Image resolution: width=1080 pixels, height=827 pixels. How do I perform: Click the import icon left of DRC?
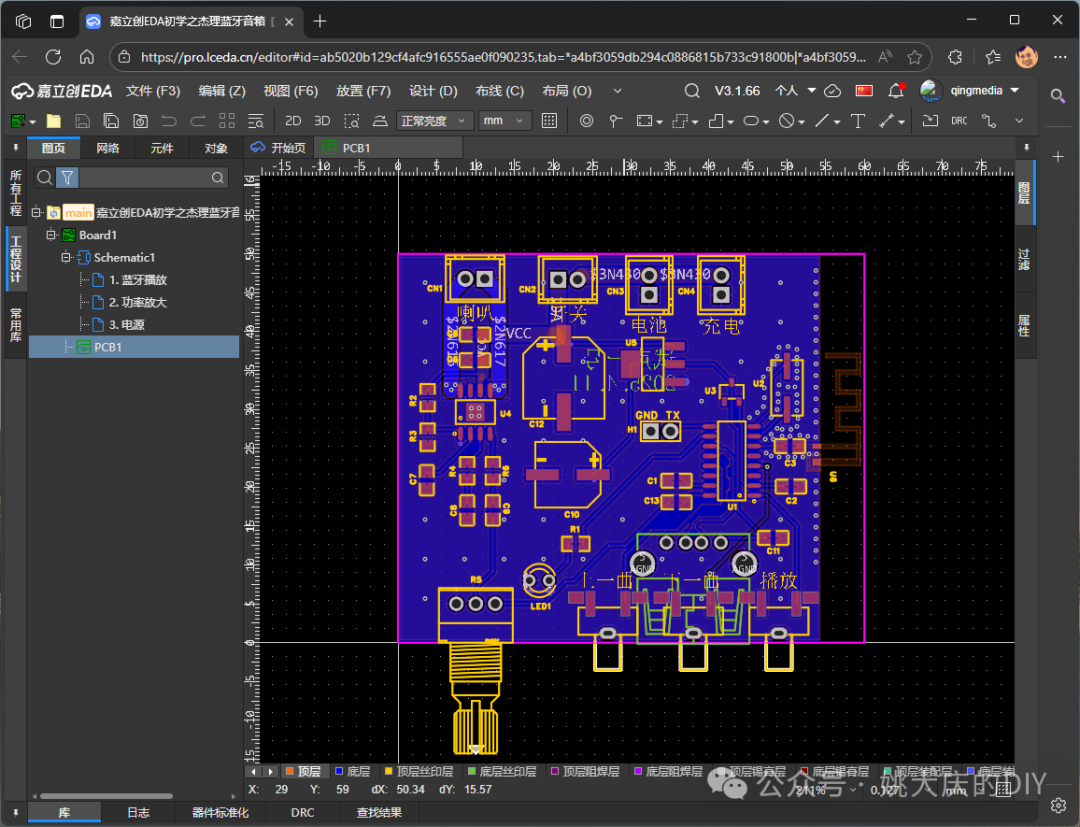(x=930, y=121)
